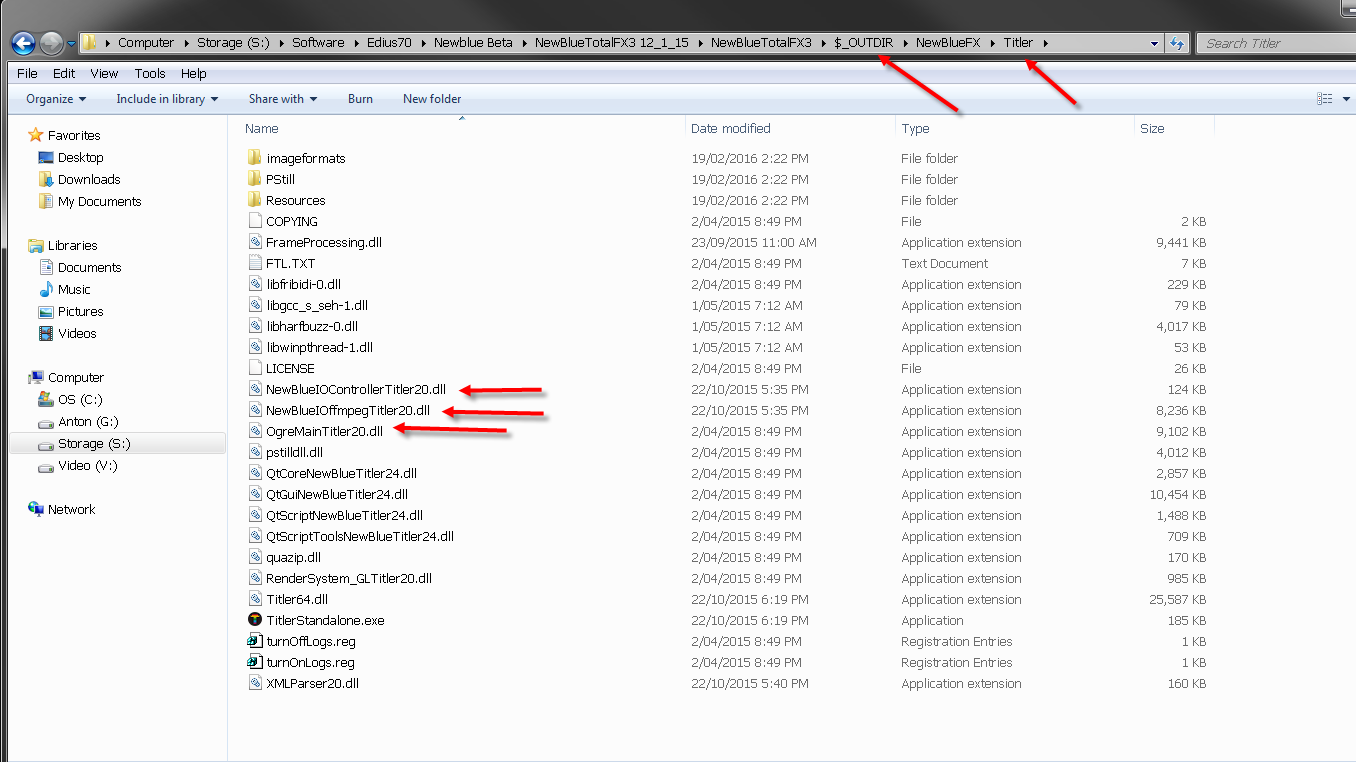The image size is (1356, 762).
Task: Sort files by Date modified column
Action: [x=731, y=128]
